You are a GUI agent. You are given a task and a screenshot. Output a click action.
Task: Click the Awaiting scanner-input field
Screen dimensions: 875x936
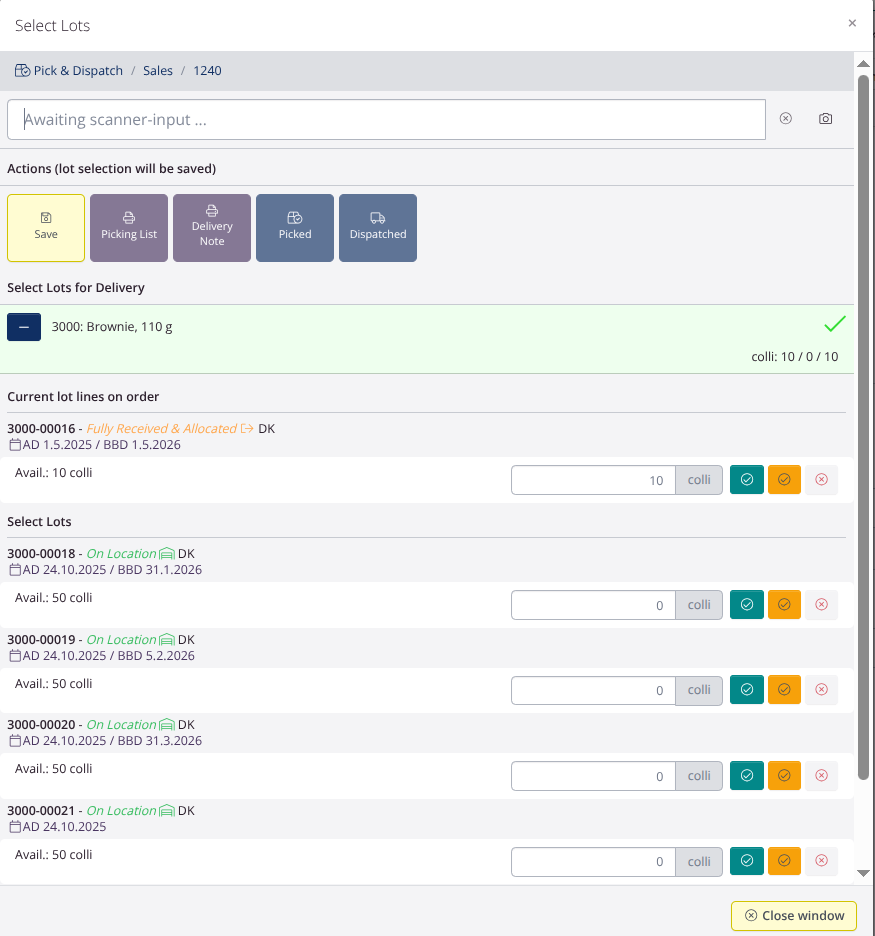click(386, 120)
